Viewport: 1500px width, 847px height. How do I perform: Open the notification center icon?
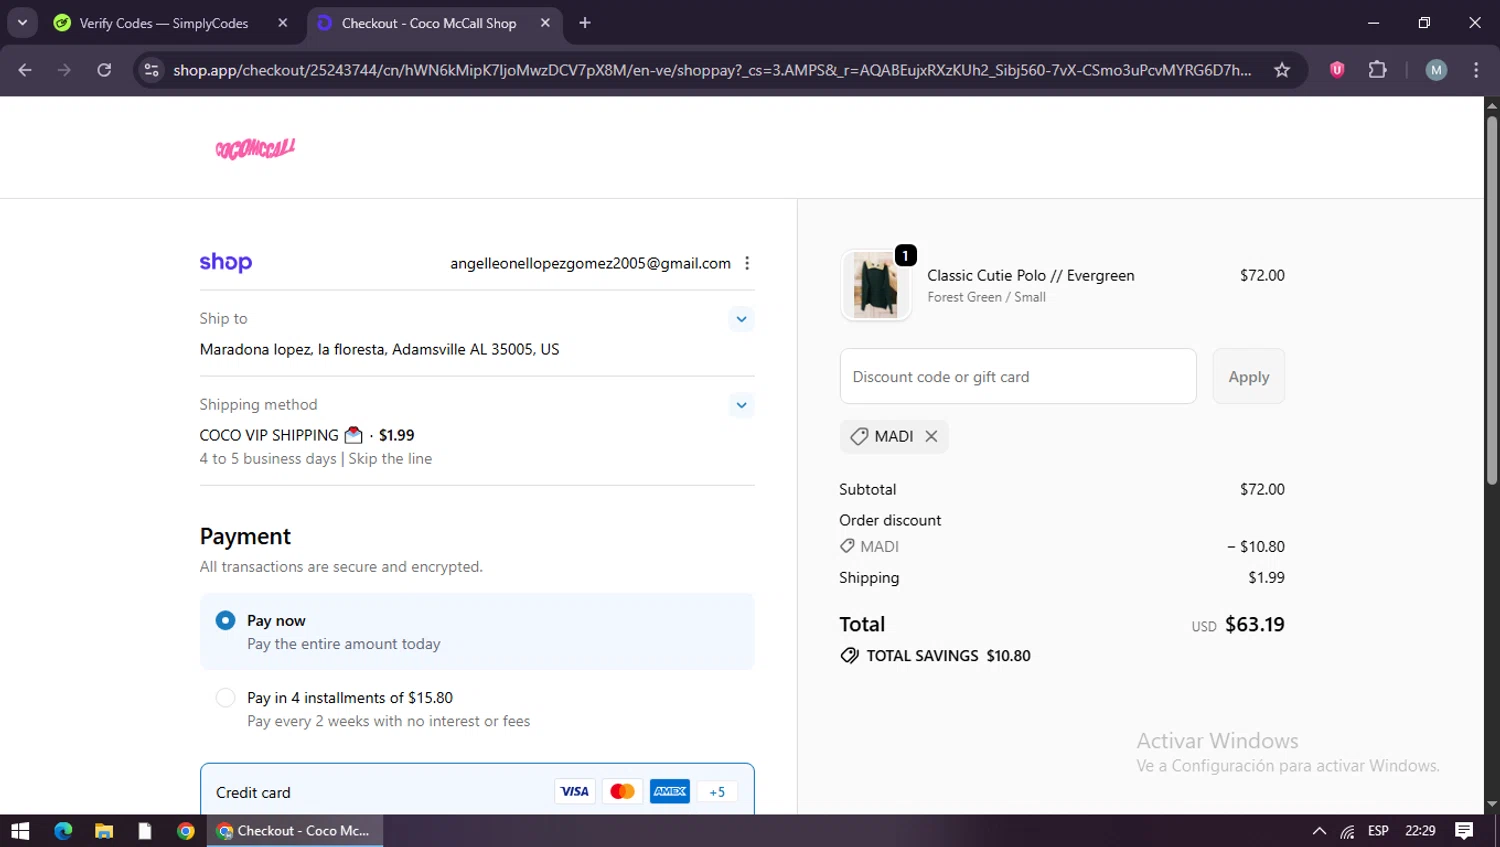pyautogui.click(x=1464, y=831)
